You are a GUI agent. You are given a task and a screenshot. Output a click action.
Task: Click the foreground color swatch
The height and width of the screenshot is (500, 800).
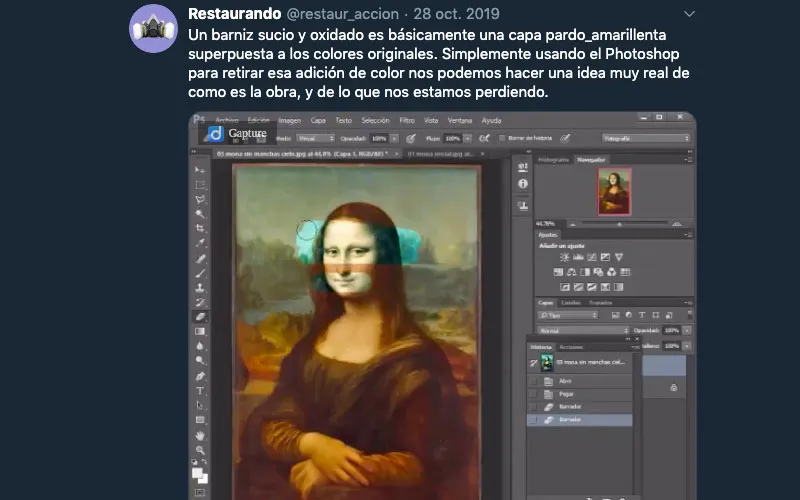click(197, 473)
